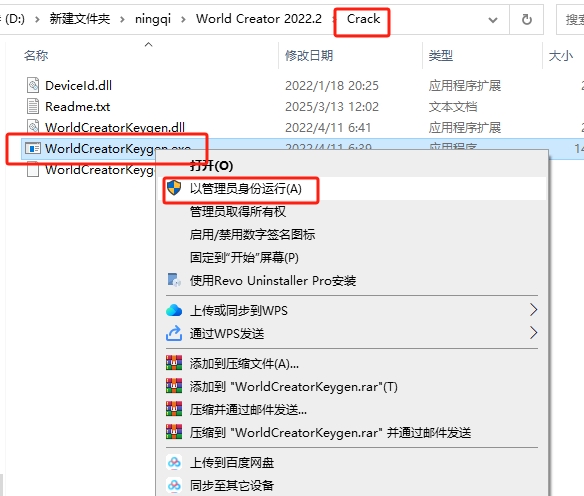Screen dimensions: 584x496
Task: Sort files by the 类型 column header
Action: click(x=441, y=56)
